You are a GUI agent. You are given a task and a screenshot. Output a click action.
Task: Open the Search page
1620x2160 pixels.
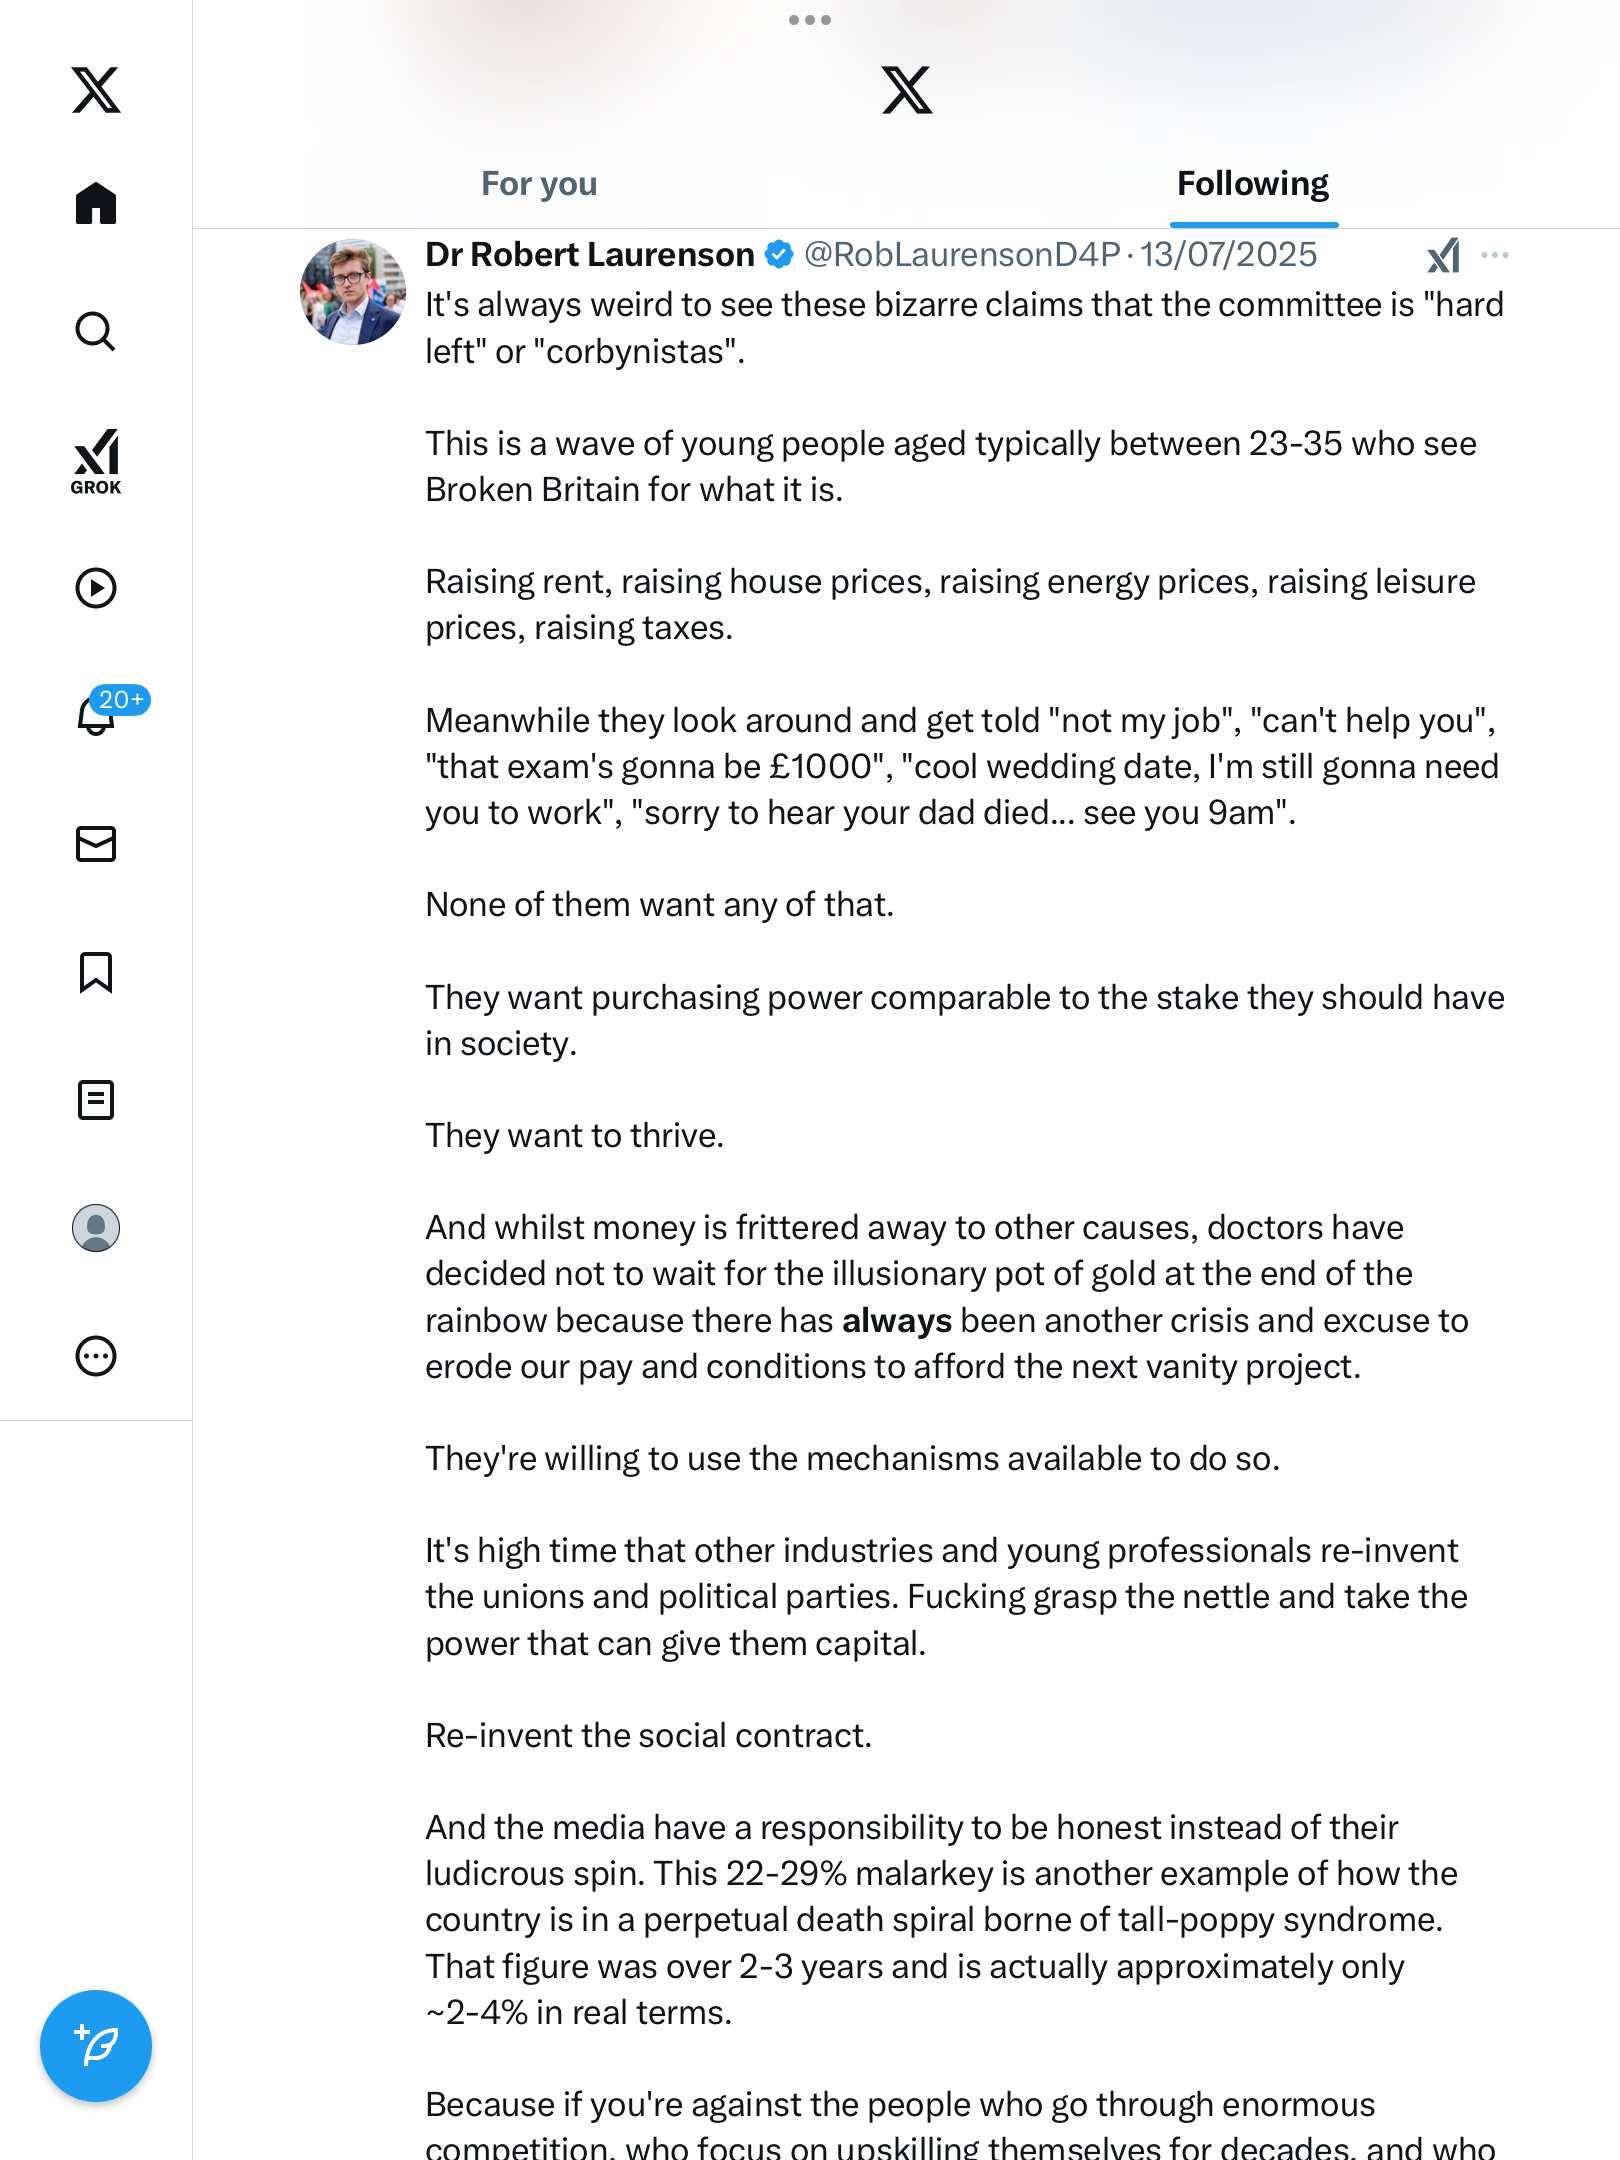coord(96,332)
